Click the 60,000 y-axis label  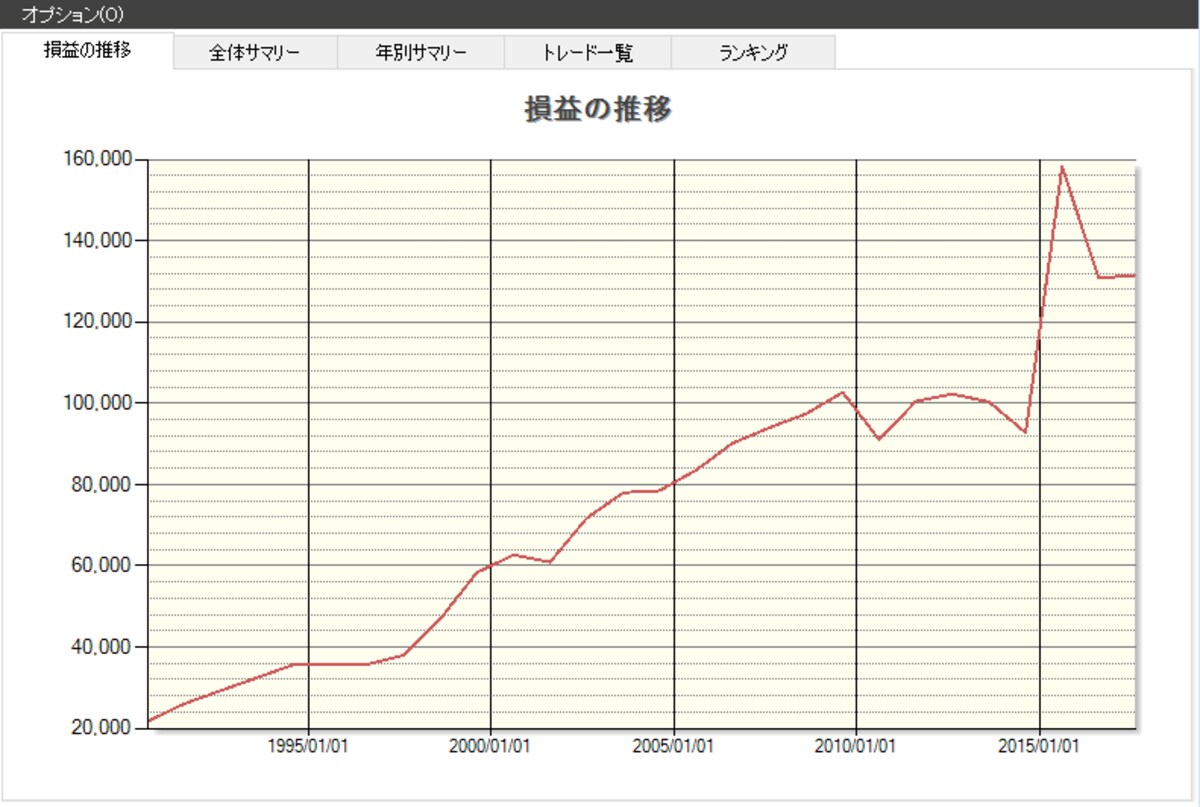click(103, 565)
